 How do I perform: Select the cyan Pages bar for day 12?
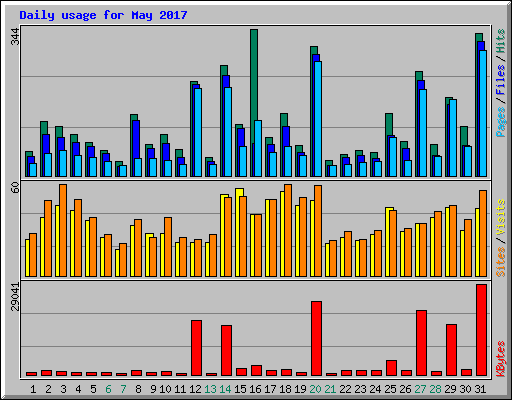198,132
